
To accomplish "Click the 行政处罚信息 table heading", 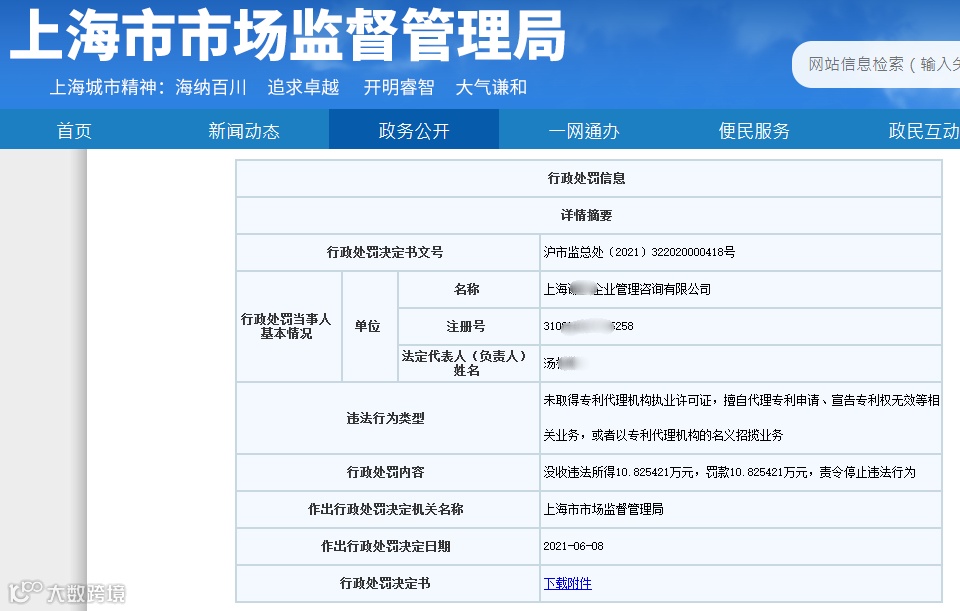I will point(587,178).
